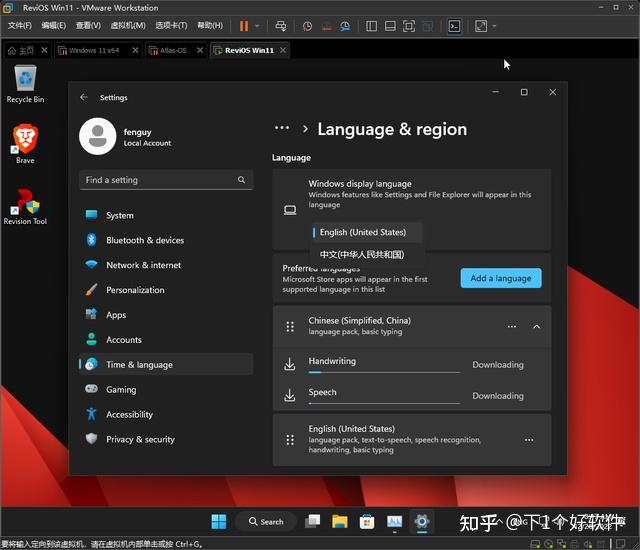
Task: Open Personalization settings category
Action: coord(166,290)
